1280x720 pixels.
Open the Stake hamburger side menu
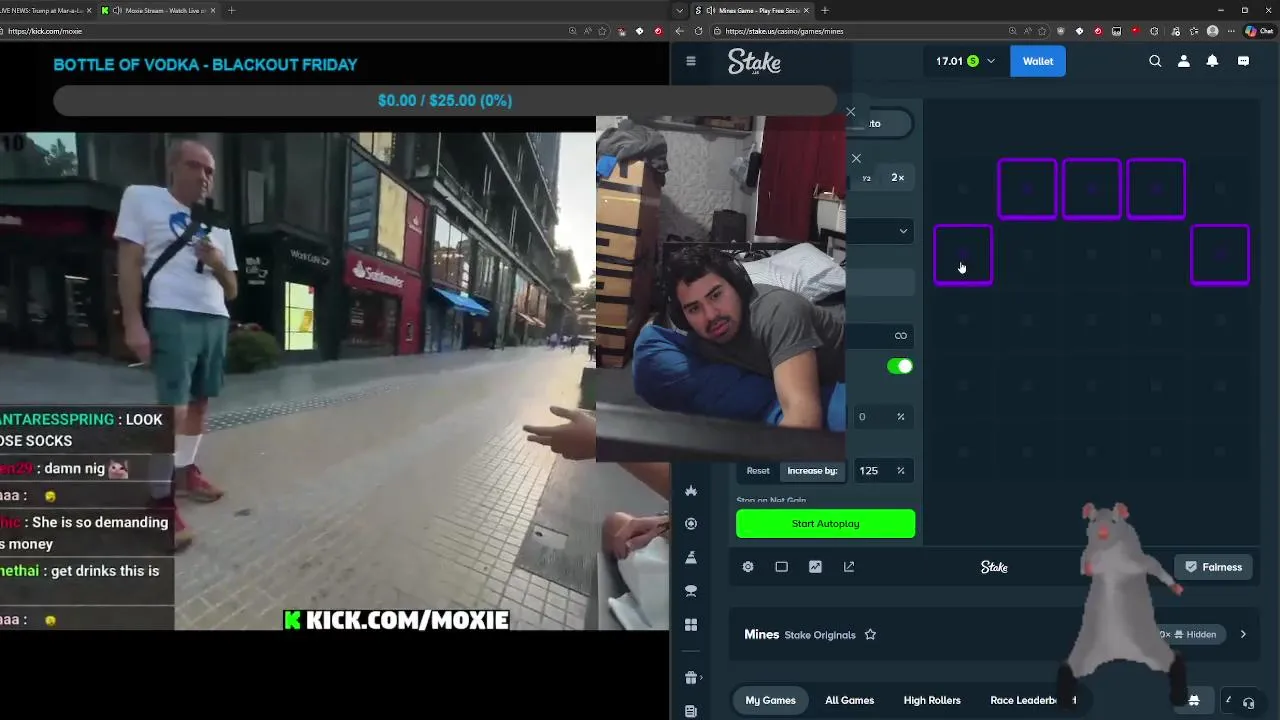click(x=690, y=61)
